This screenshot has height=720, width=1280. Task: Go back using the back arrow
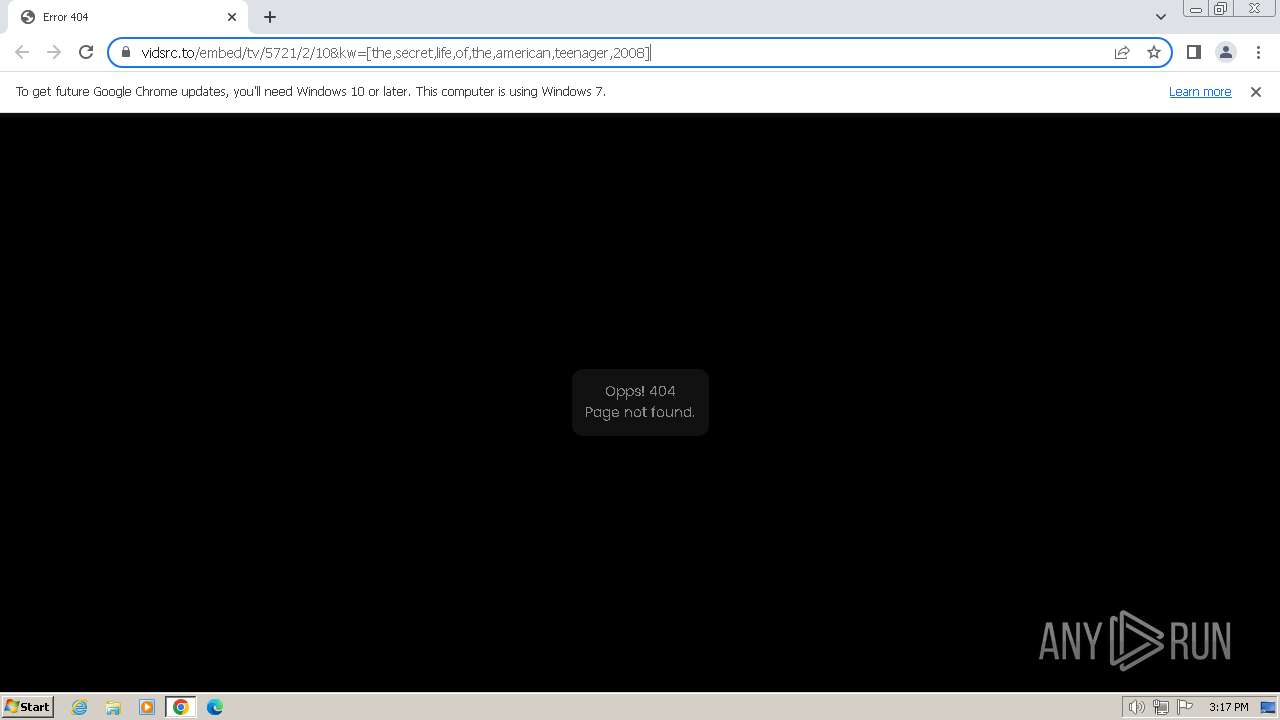[22, 52]
